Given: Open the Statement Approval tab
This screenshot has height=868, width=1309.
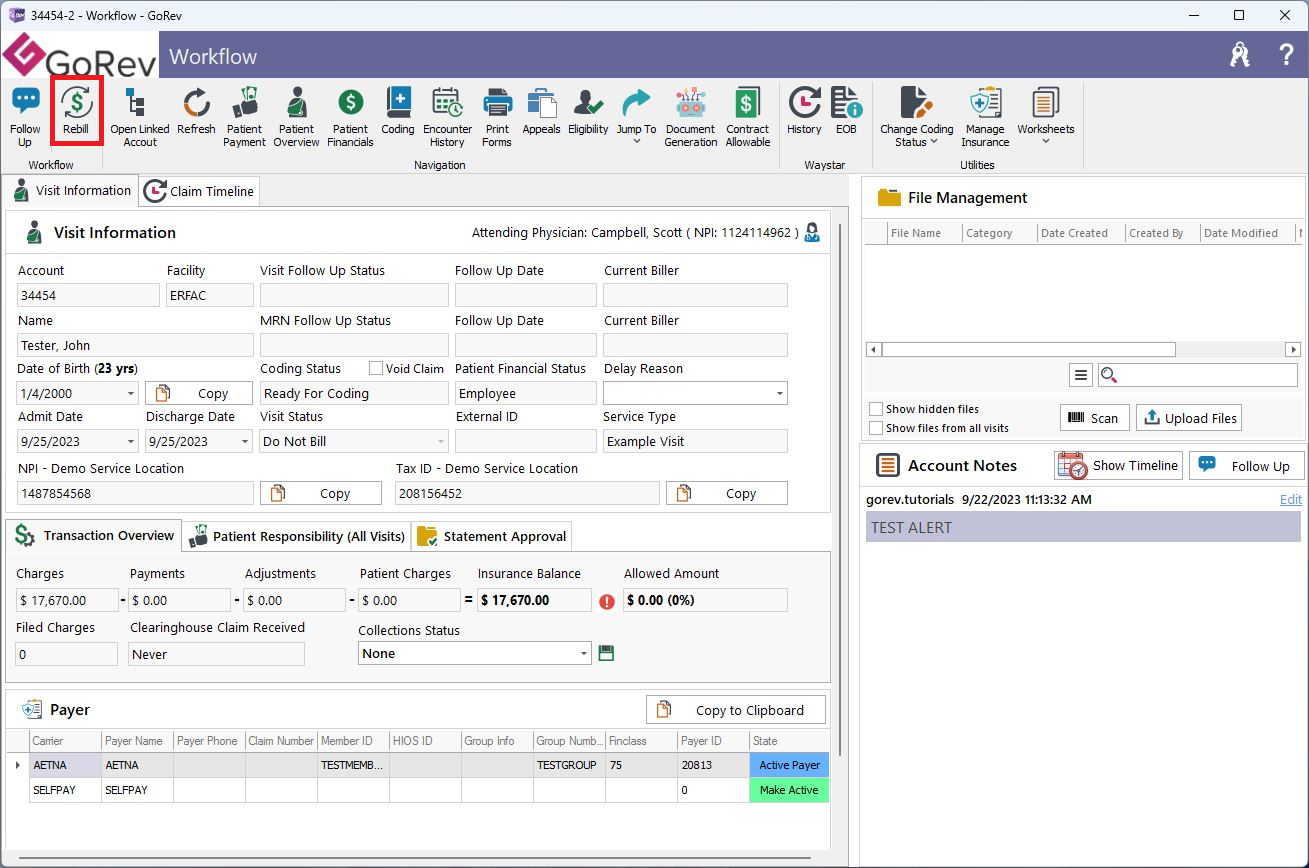Looking at the screenshot, I should click(492, 537).
